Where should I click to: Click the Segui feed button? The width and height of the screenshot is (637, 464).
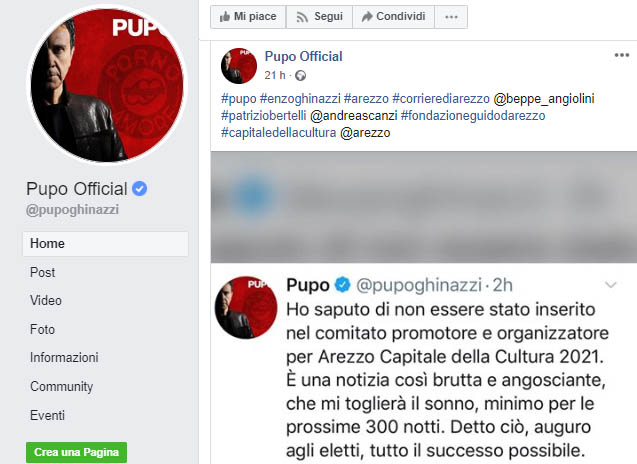pyautogui.click(x=319, y=17)
